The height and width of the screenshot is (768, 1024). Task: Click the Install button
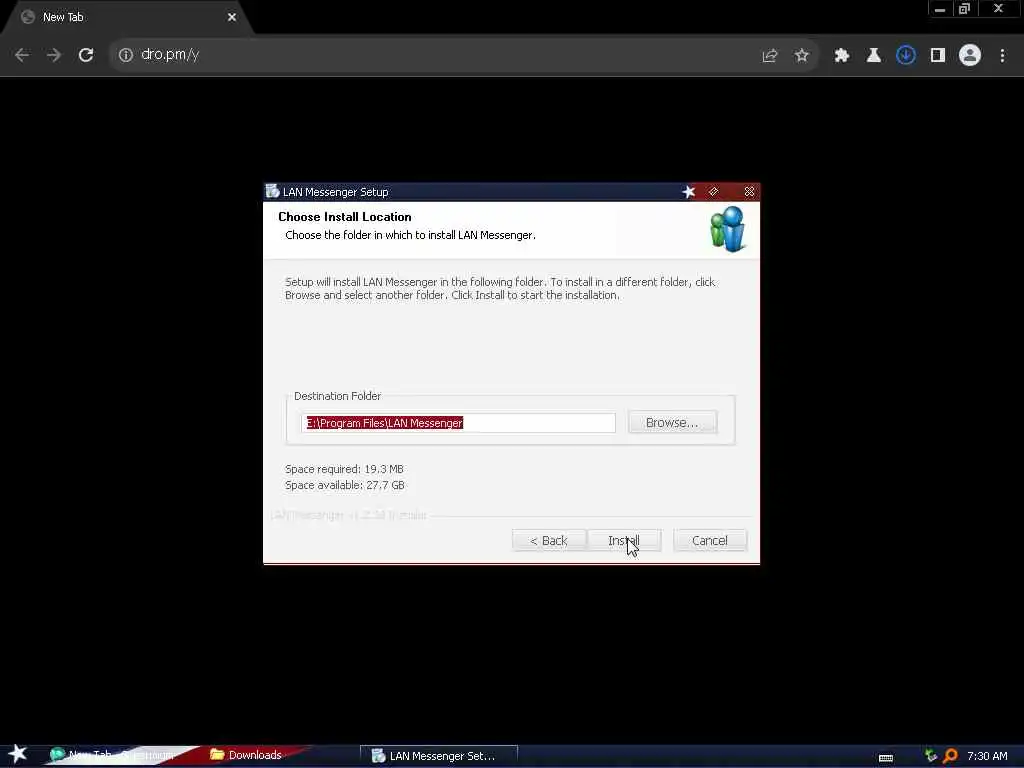tap(624, 540)
